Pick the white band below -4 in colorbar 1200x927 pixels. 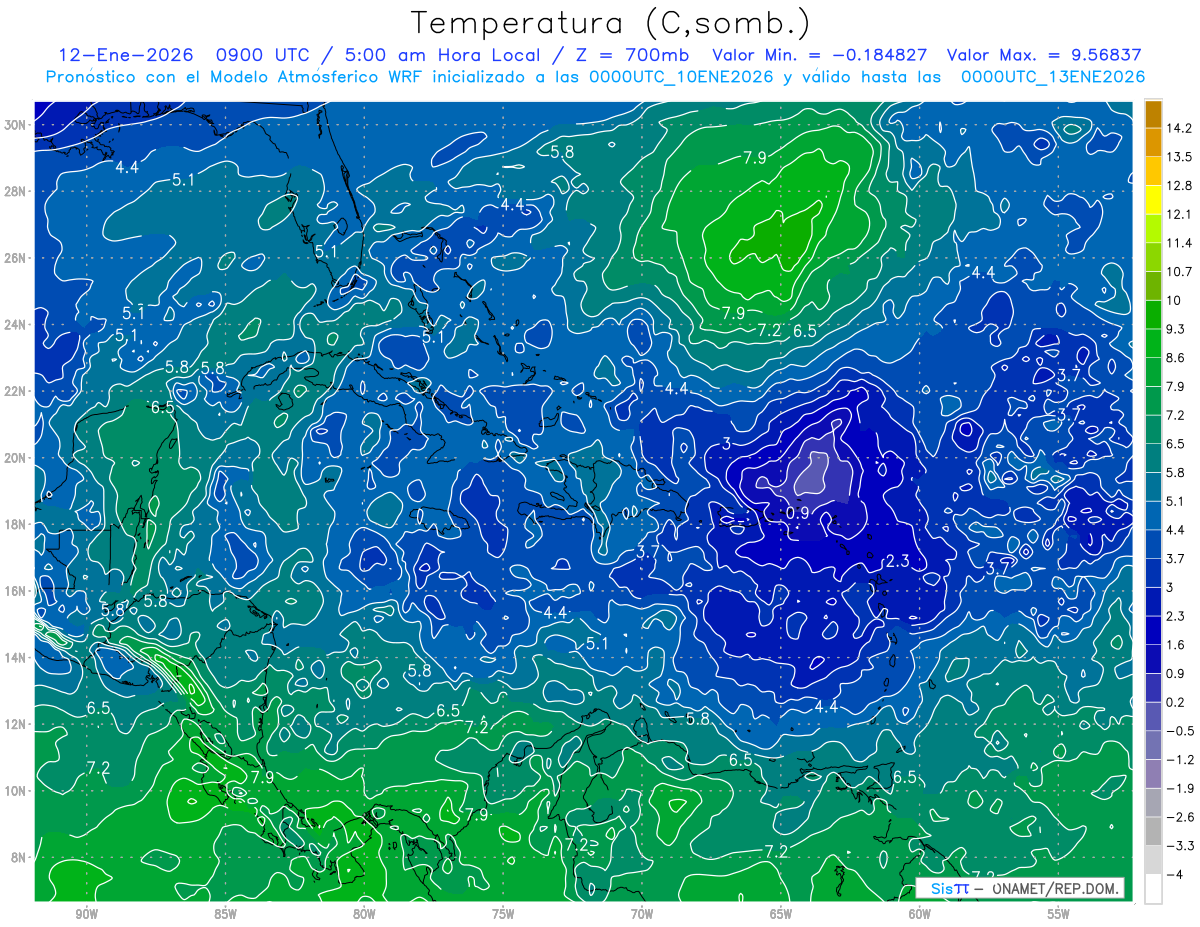coord(1153,889)
